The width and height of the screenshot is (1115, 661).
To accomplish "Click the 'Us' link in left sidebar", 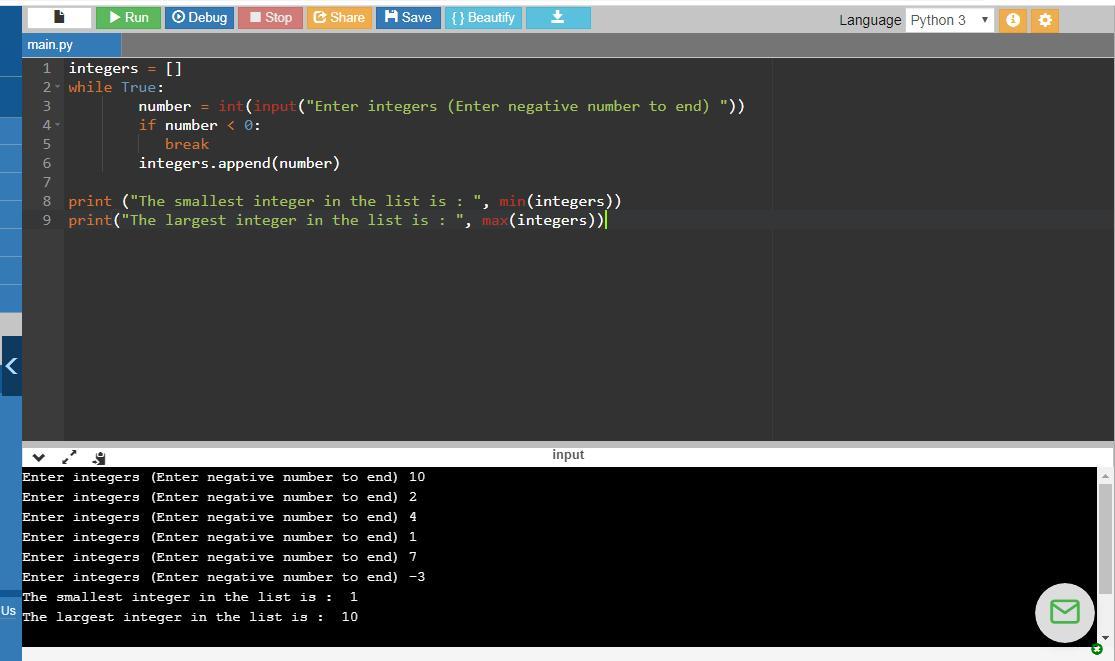I will [9, 611].
